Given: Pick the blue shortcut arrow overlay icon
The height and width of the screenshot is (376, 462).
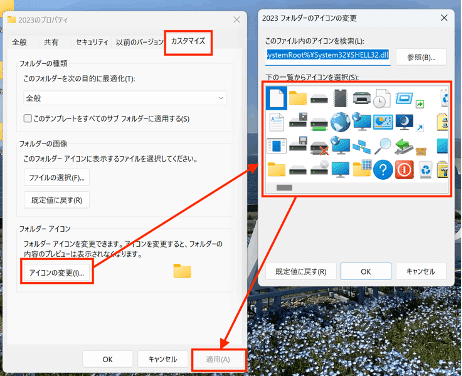Looking at the screenshot, I should pos(420,128).
